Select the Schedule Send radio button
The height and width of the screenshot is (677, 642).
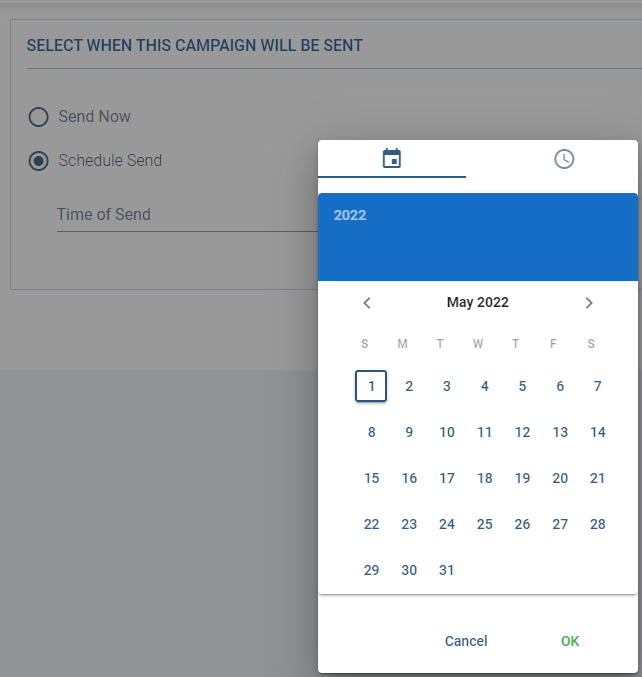pos(38,161)
